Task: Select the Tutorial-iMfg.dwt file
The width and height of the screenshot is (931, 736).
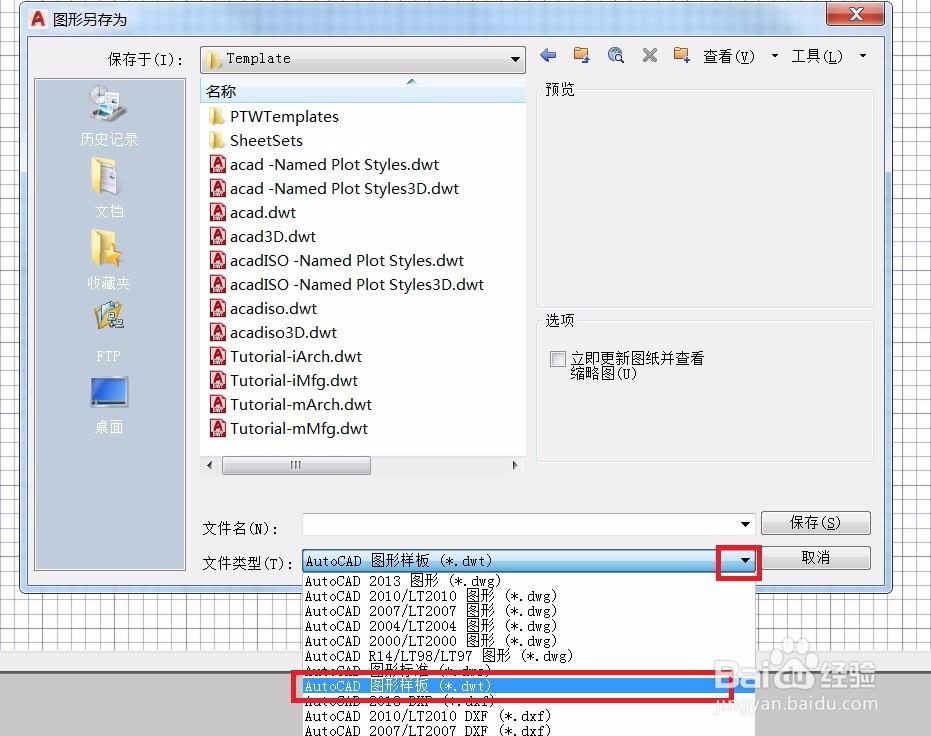Action: (x=284, y=380)
